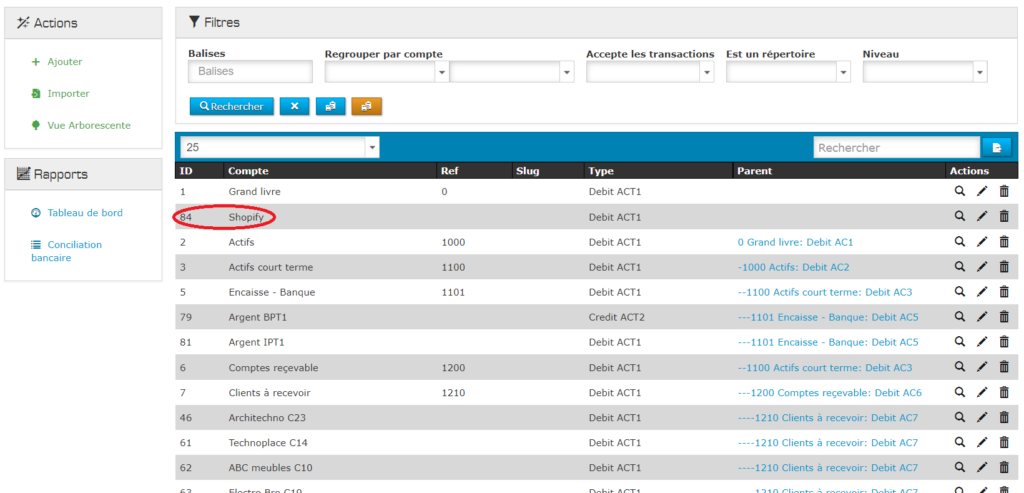Click the orange icon button in filters
The image size is (1024, 493).
coord(366,106)
